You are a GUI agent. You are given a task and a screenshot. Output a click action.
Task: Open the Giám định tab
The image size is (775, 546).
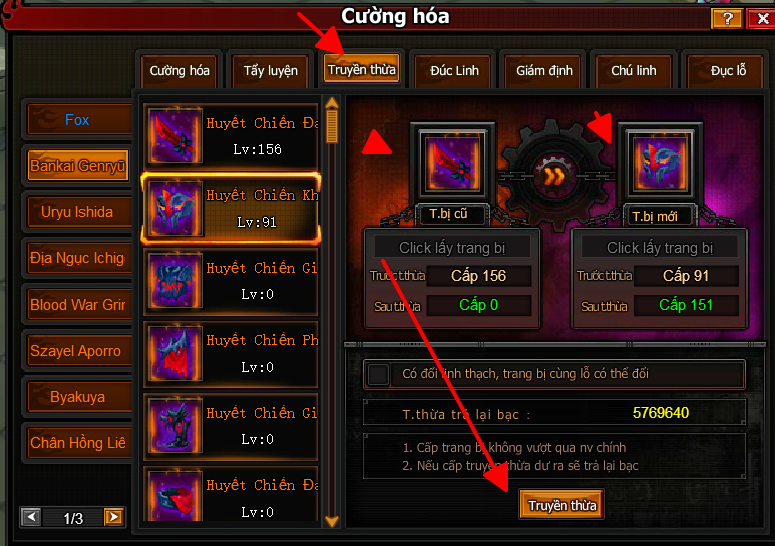(x=544, y=71)
